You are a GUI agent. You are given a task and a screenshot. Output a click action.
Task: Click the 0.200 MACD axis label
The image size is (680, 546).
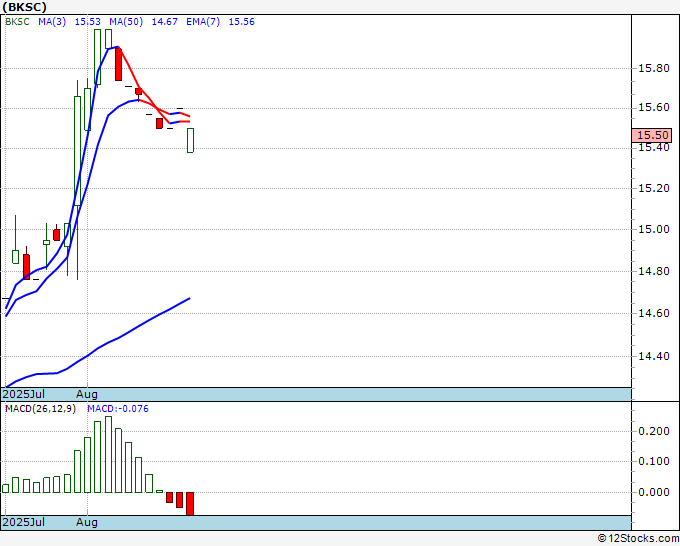654,431
